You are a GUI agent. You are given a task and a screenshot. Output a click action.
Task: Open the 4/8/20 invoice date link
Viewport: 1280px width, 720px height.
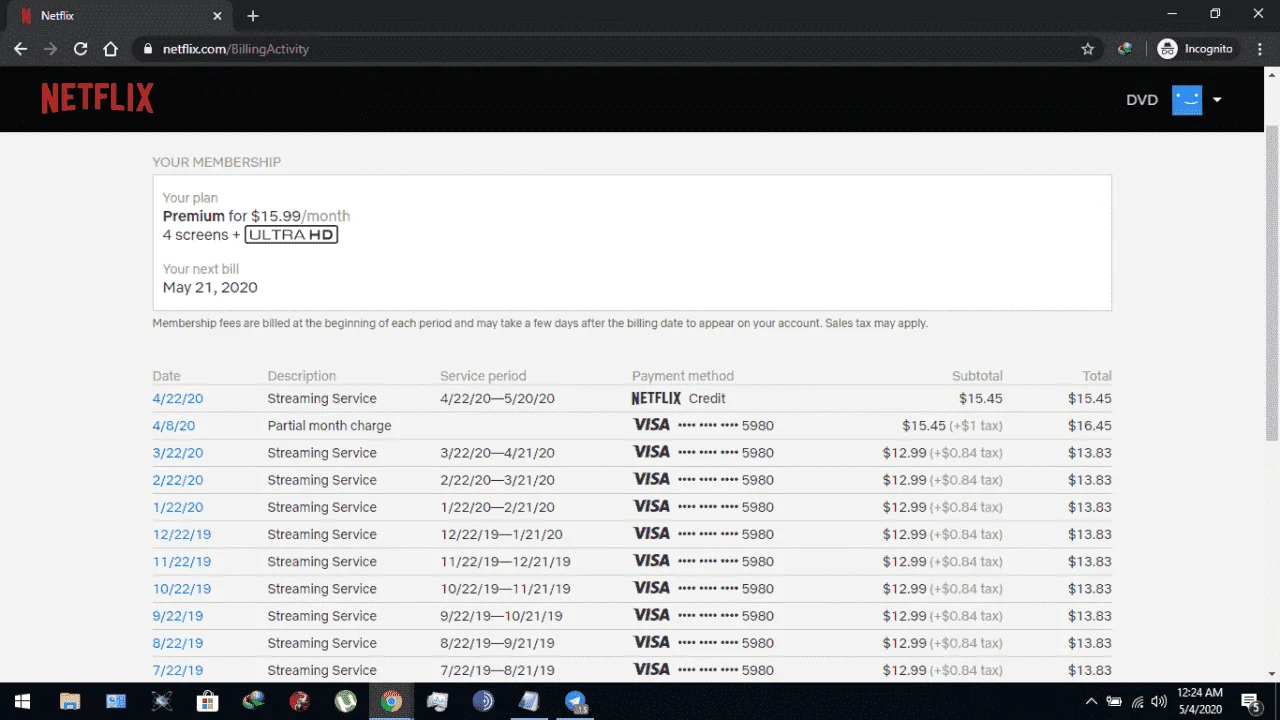coord(174,425)
